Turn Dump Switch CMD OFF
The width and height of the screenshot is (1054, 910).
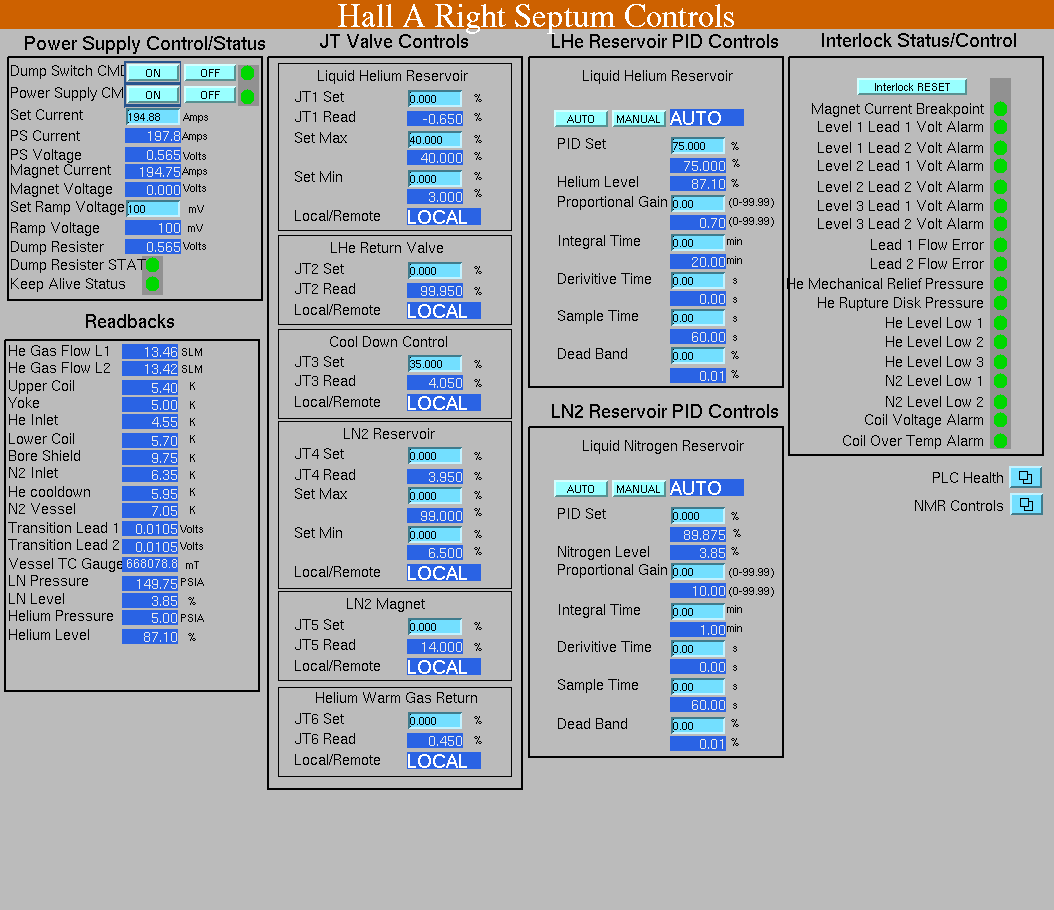pos(210,73)
